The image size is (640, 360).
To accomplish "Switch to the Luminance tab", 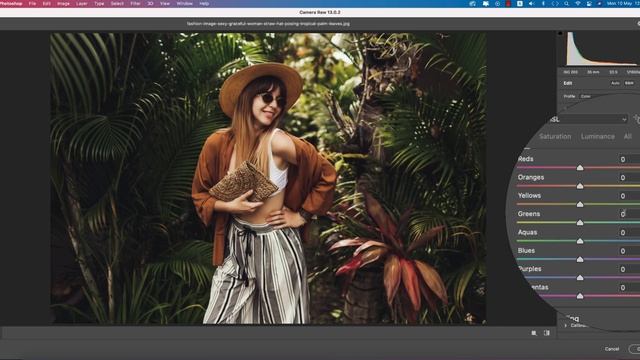I will coord(598,136).
